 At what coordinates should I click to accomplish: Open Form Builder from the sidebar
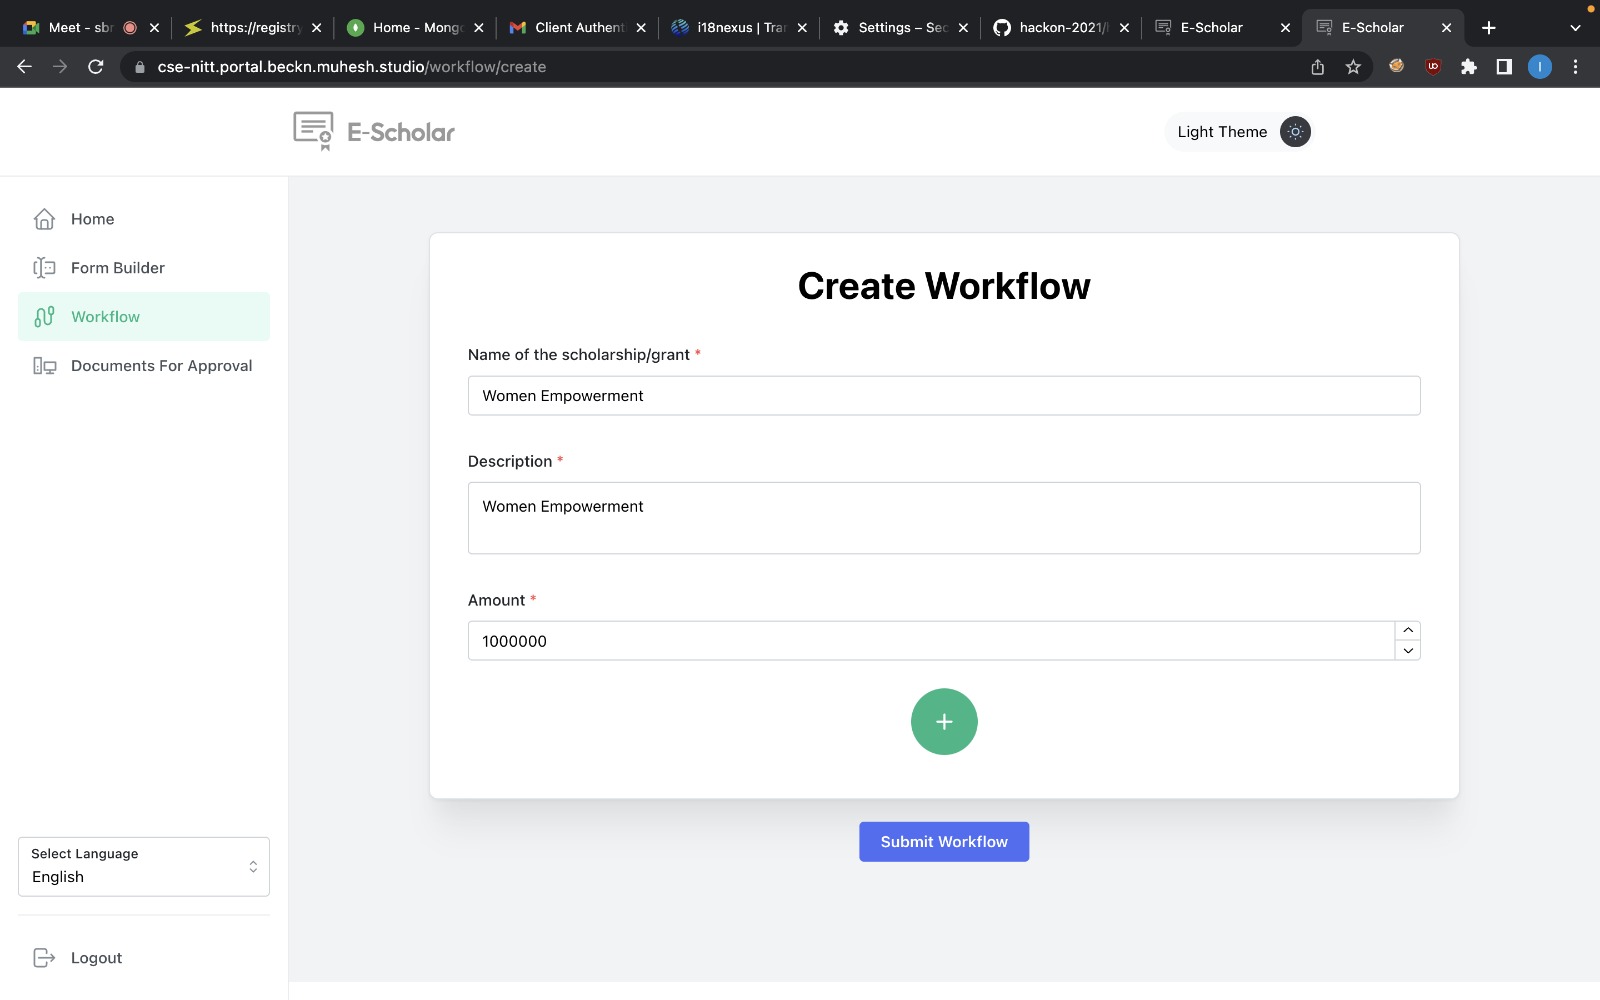click(144, 268)
